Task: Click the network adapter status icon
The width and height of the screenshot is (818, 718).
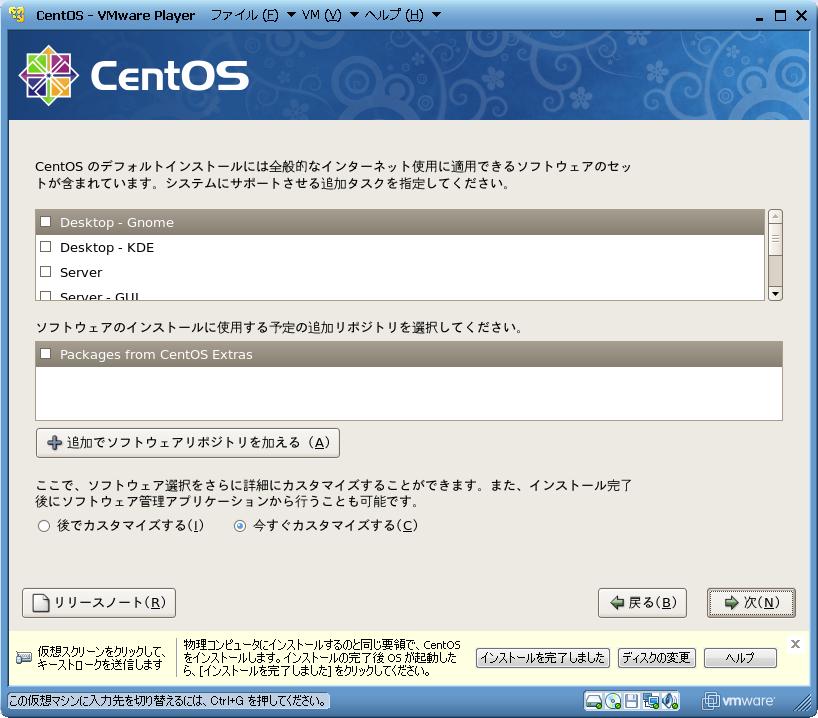Action: pos(651,700)
